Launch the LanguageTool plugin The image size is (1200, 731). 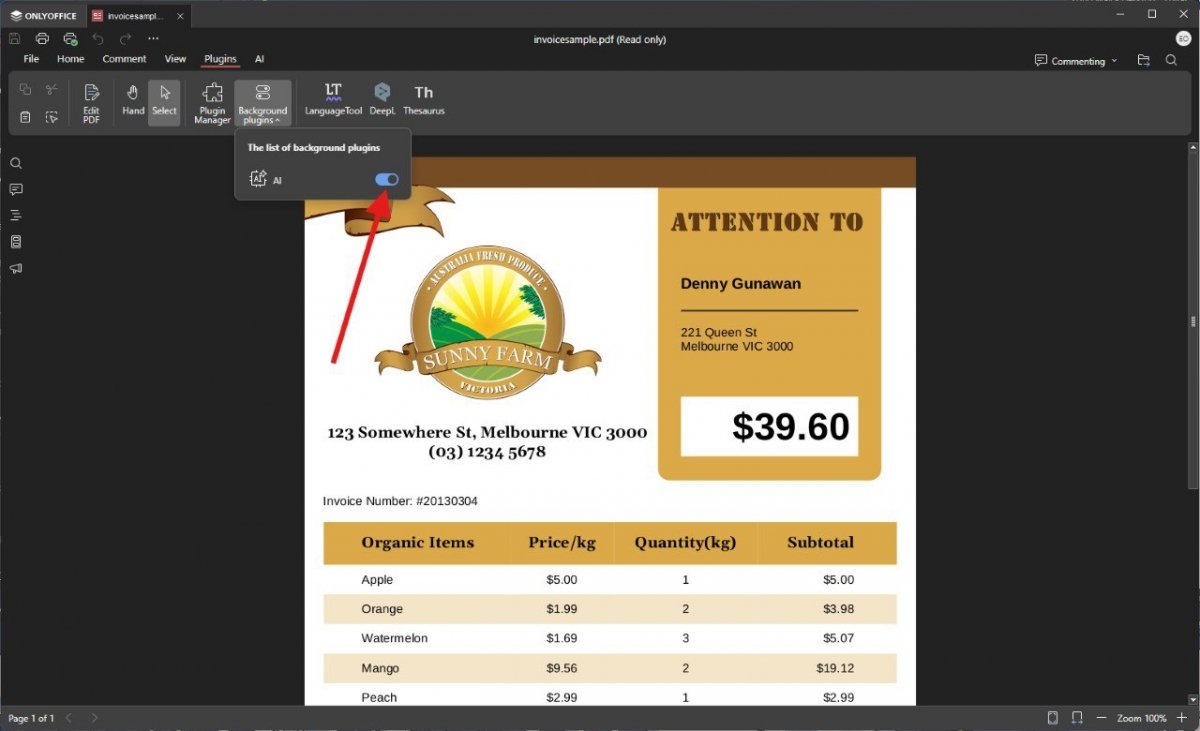tap(333, 100)
